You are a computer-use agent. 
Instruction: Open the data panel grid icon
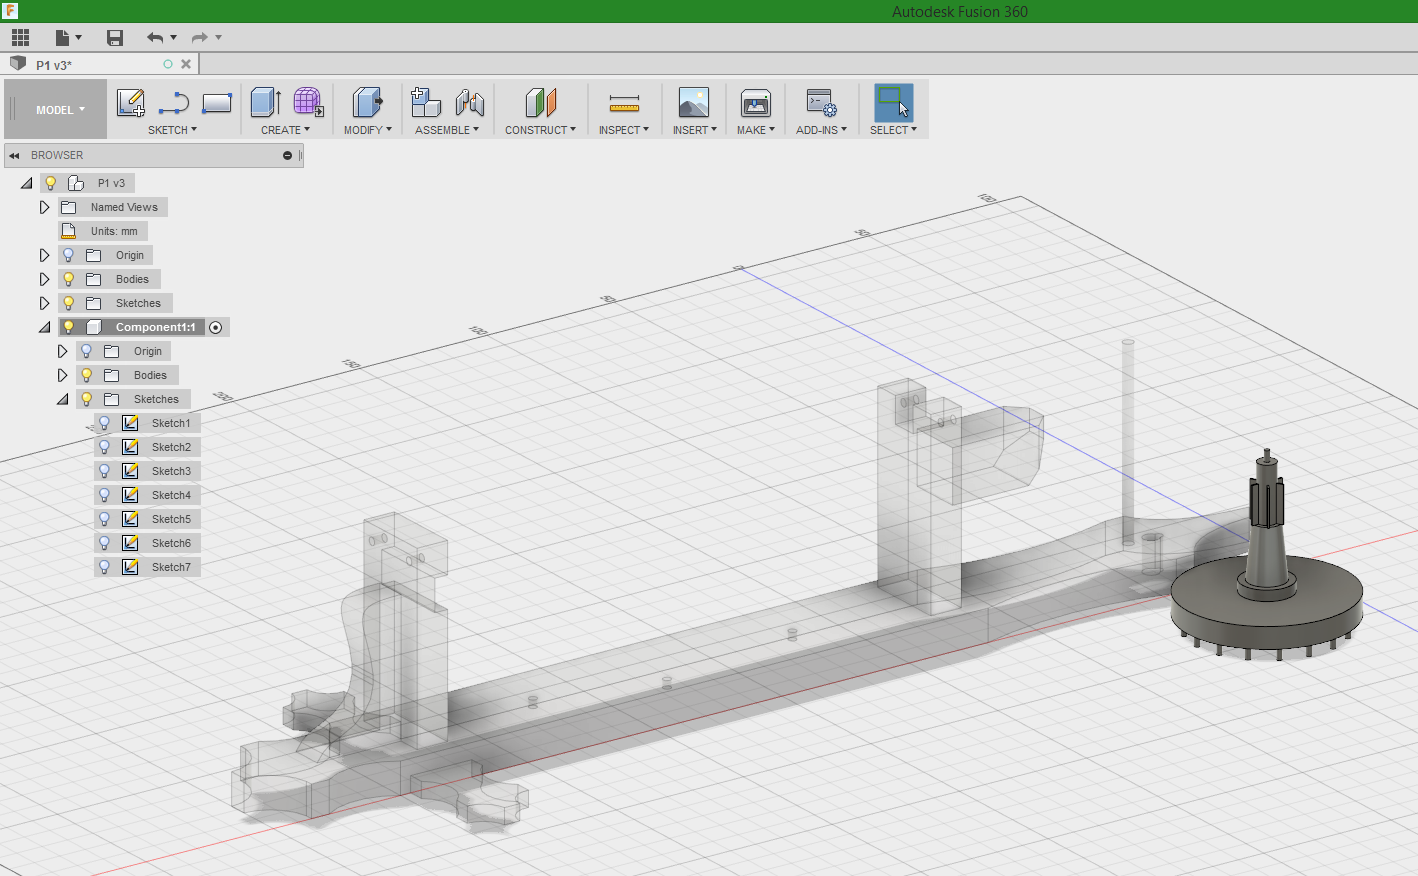pyautogui.click(x=20, y=38)
